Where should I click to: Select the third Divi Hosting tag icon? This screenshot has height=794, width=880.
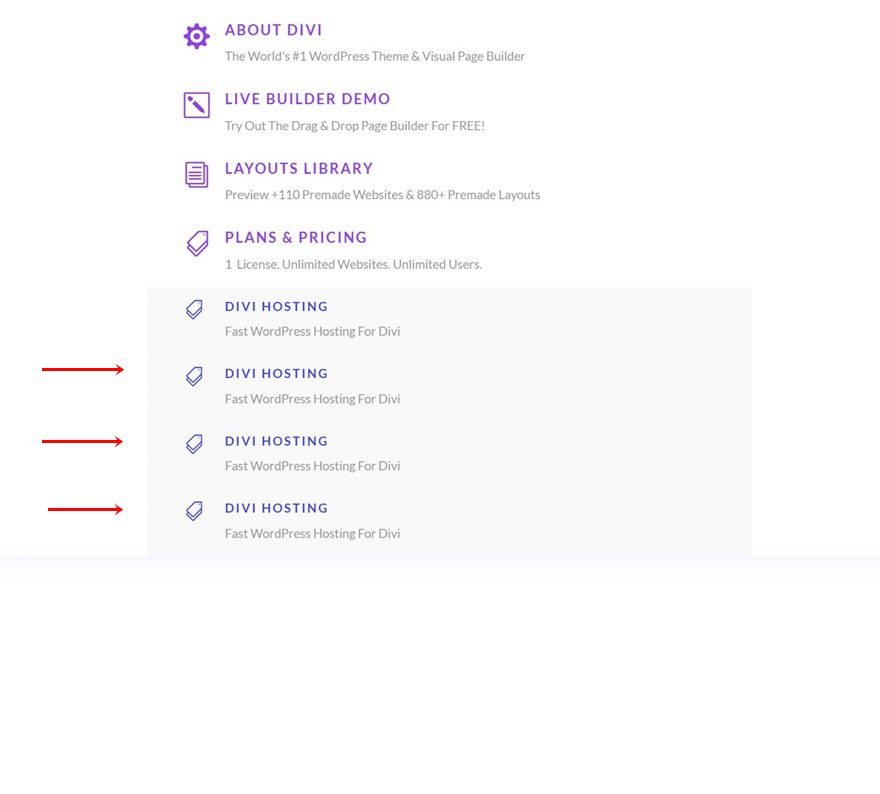point(194,444)
